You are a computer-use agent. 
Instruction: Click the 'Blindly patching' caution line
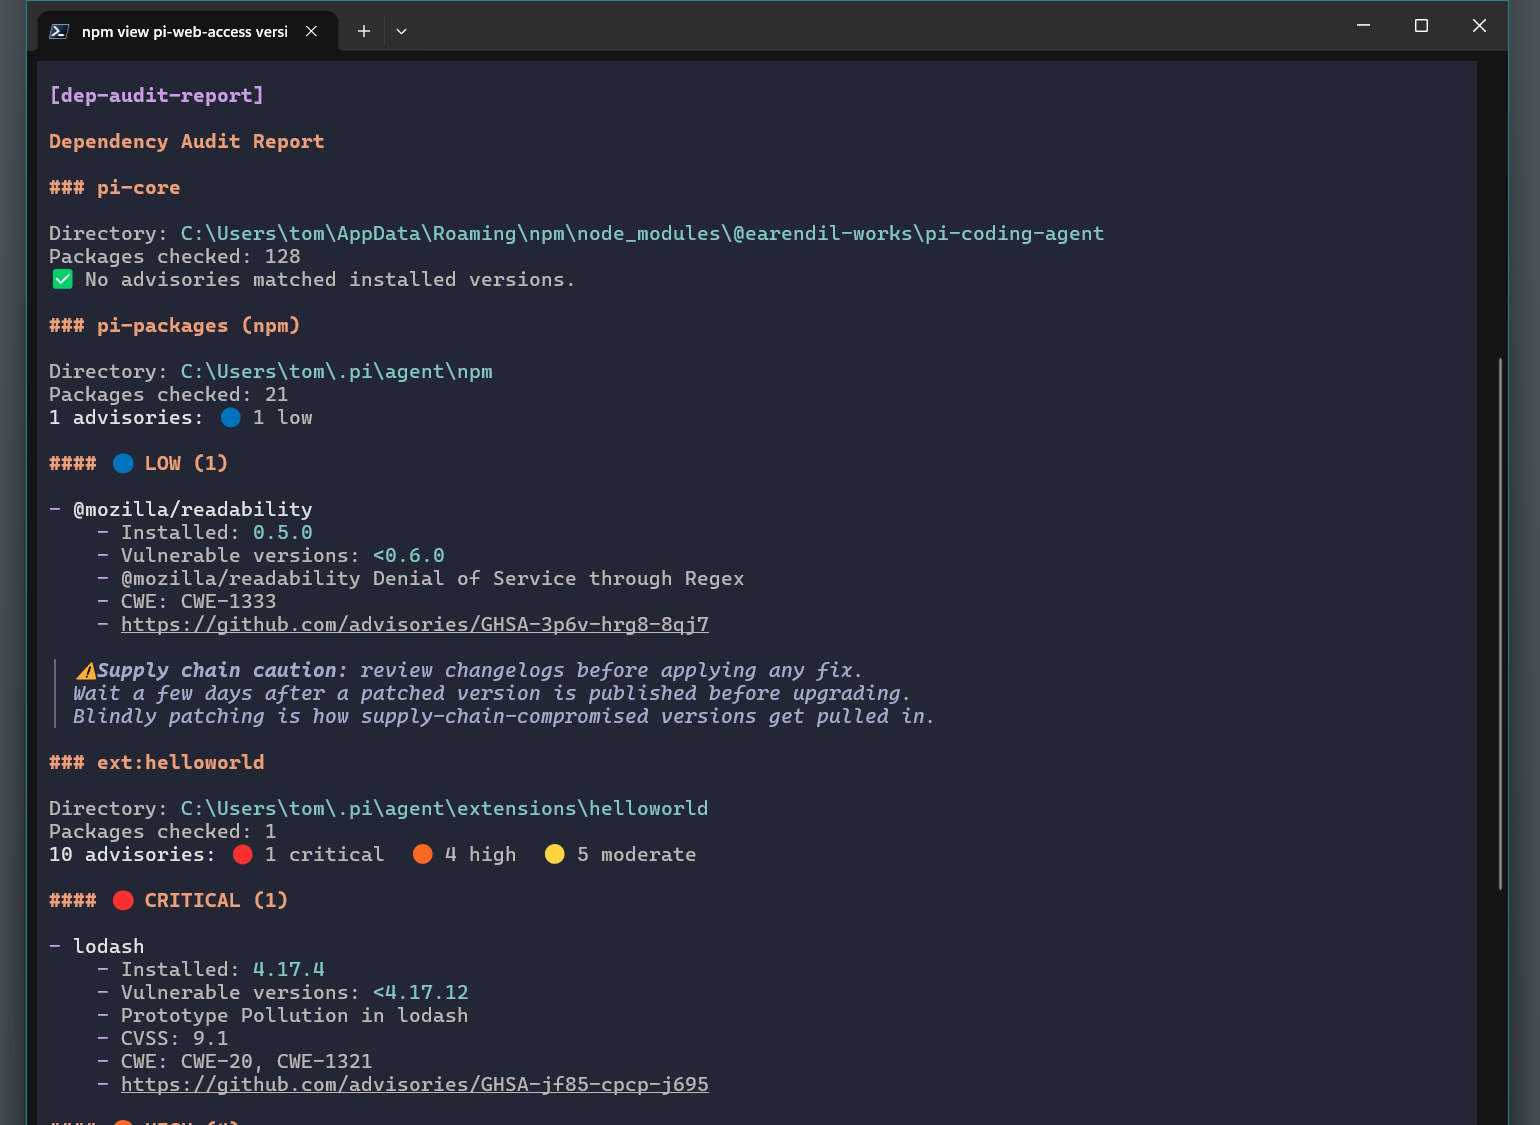click(504, 716)
